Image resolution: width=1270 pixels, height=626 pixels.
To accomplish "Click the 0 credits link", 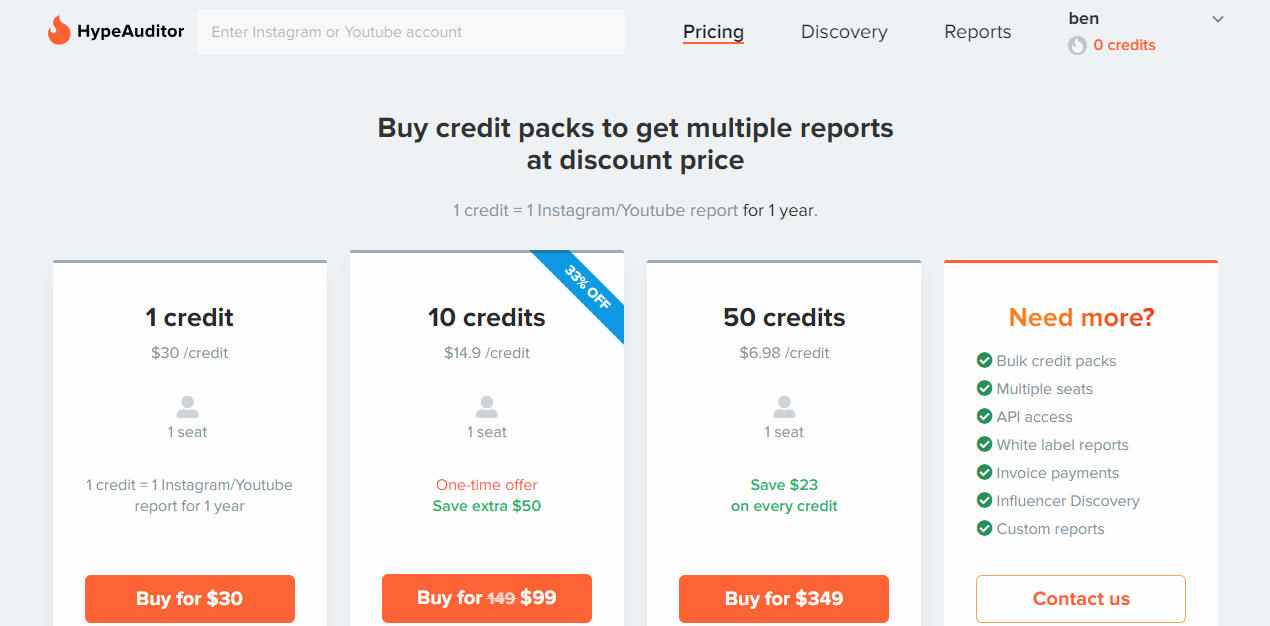I will [x=1124, y=45].
